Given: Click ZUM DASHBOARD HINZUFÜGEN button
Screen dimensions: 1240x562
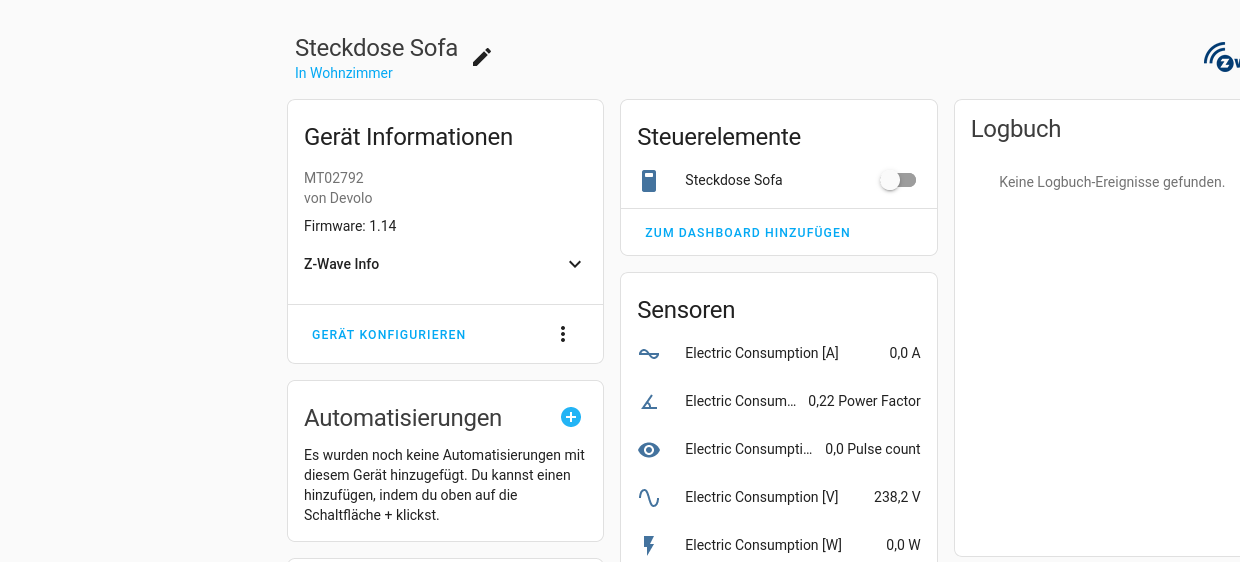Looking at the screenshot, I should coord(748,233).
